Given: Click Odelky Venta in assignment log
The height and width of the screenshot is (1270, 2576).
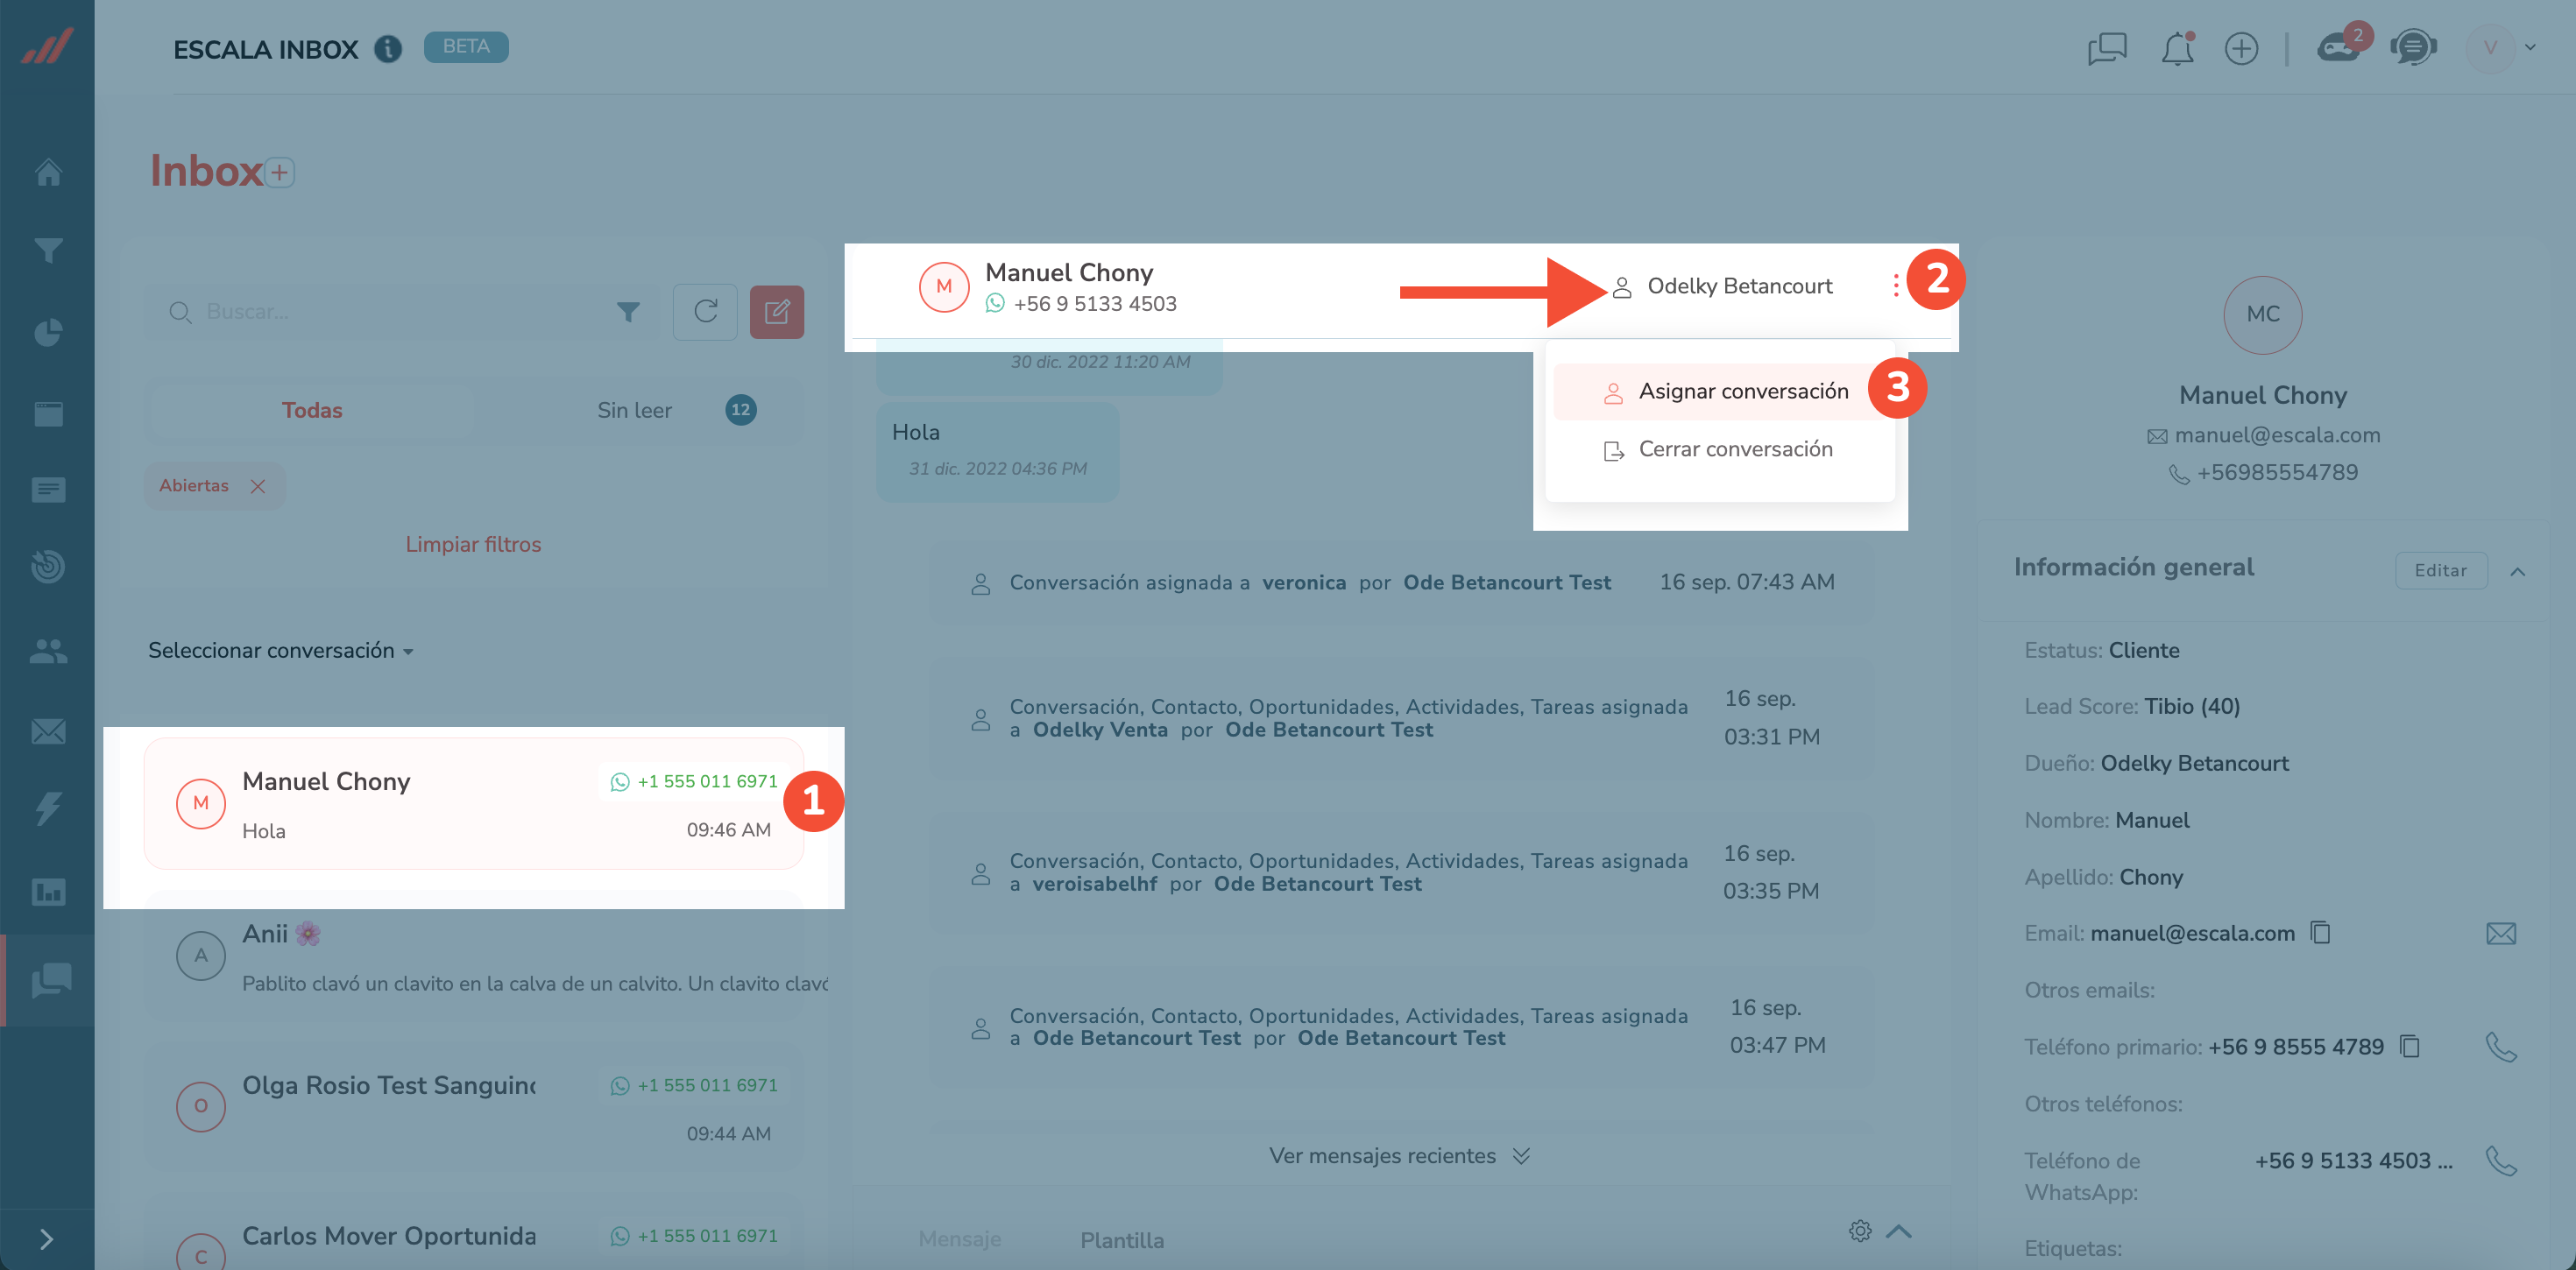Looking at the screenshot, I should [x=1100, y=730].
